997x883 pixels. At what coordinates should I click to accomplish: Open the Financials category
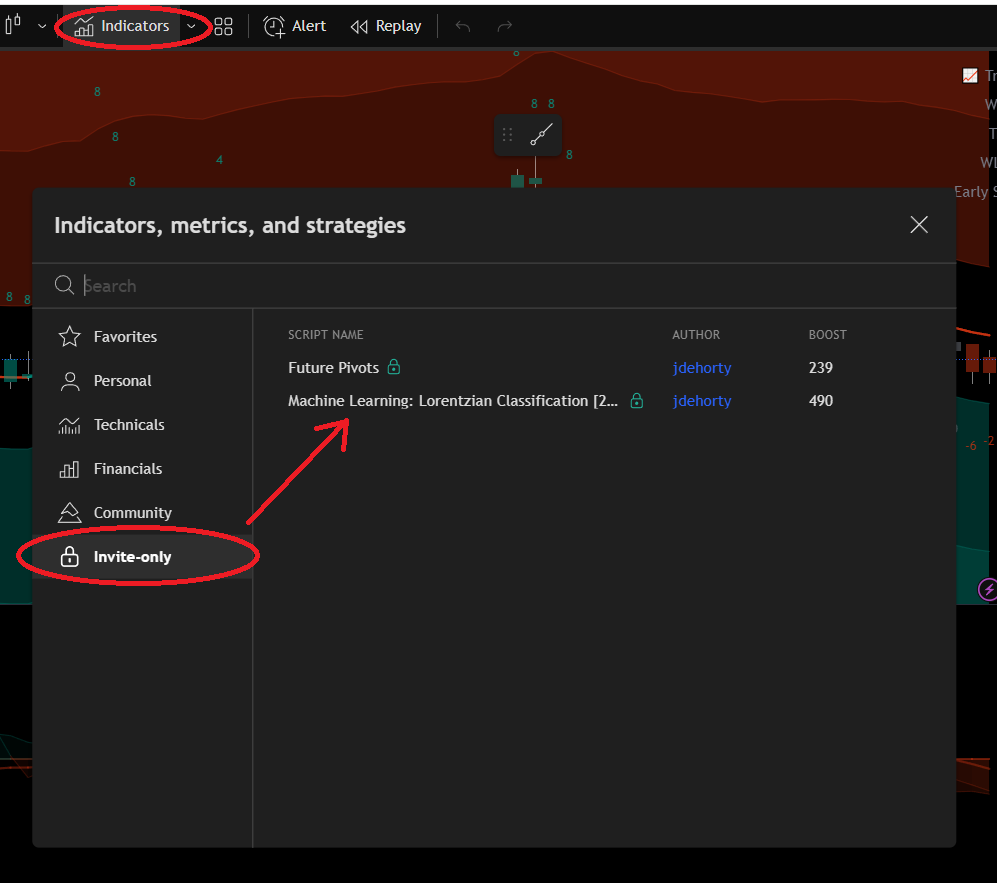(127, 469)
